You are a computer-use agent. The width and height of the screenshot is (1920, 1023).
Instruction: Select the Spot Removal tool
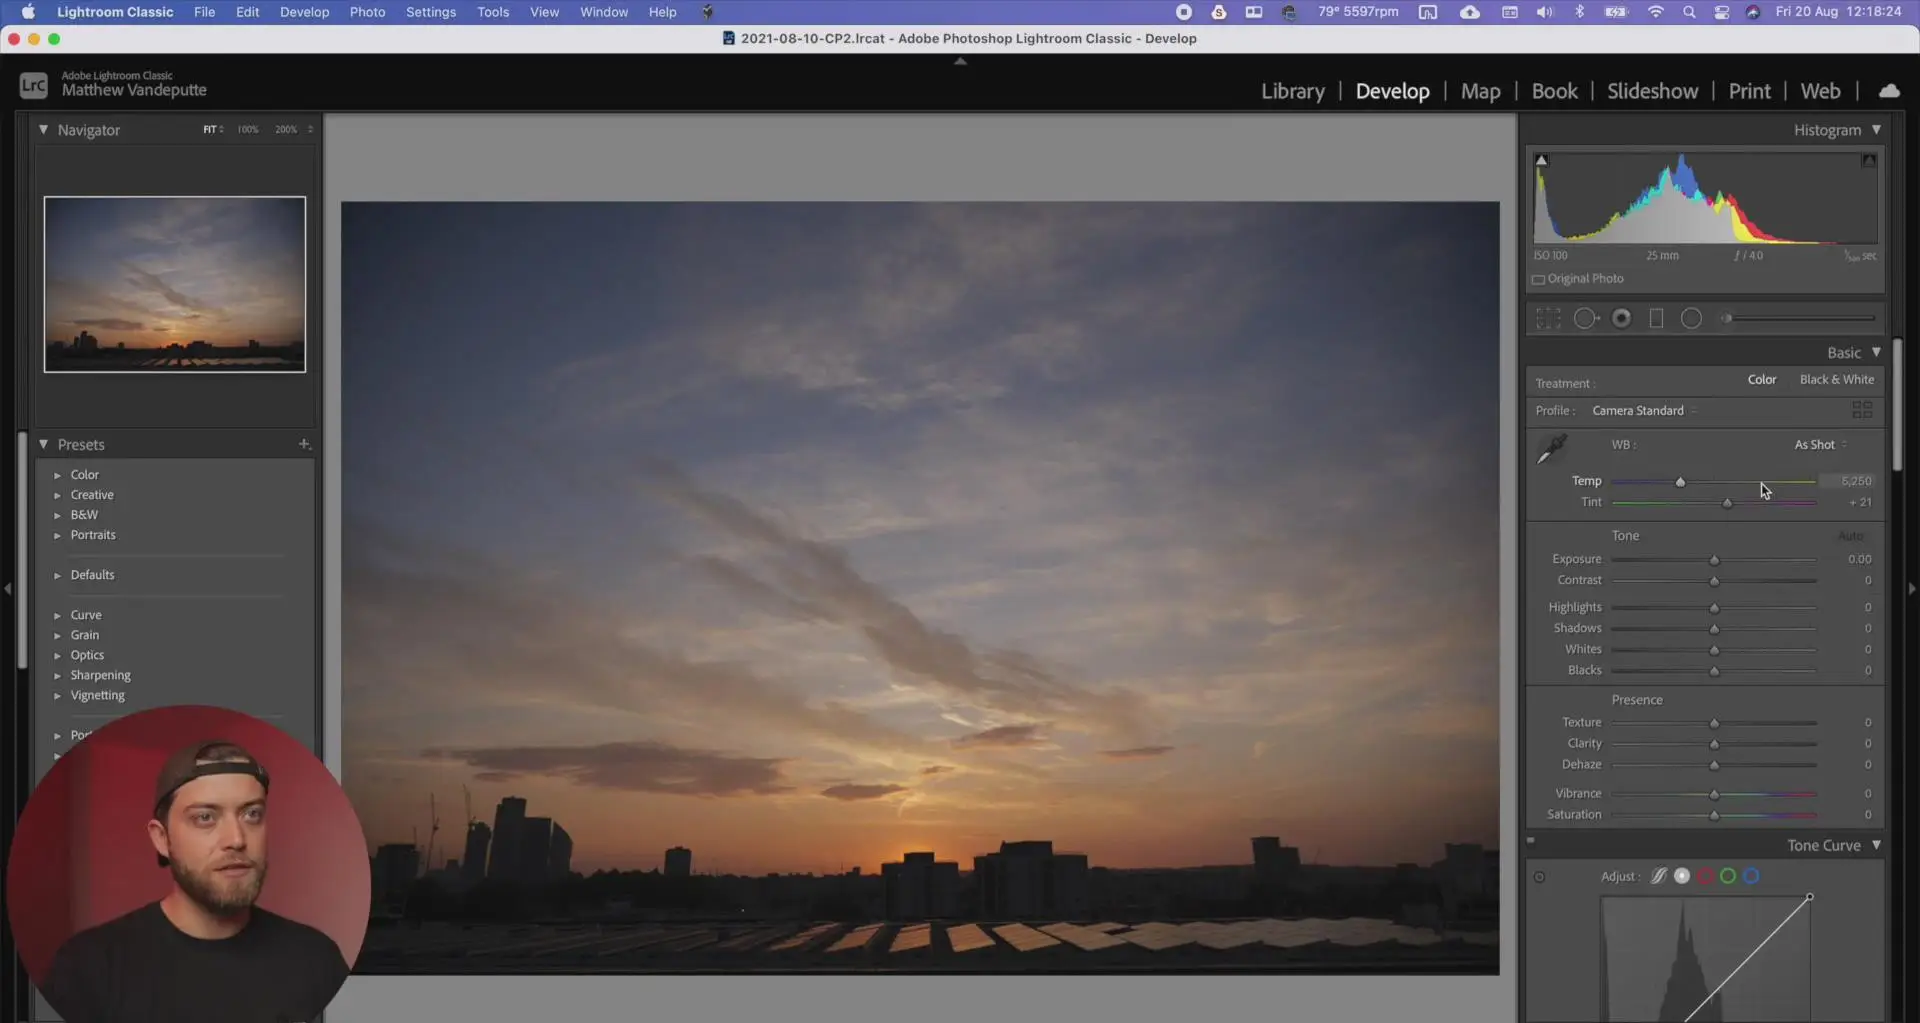[x=1586, y=318]
